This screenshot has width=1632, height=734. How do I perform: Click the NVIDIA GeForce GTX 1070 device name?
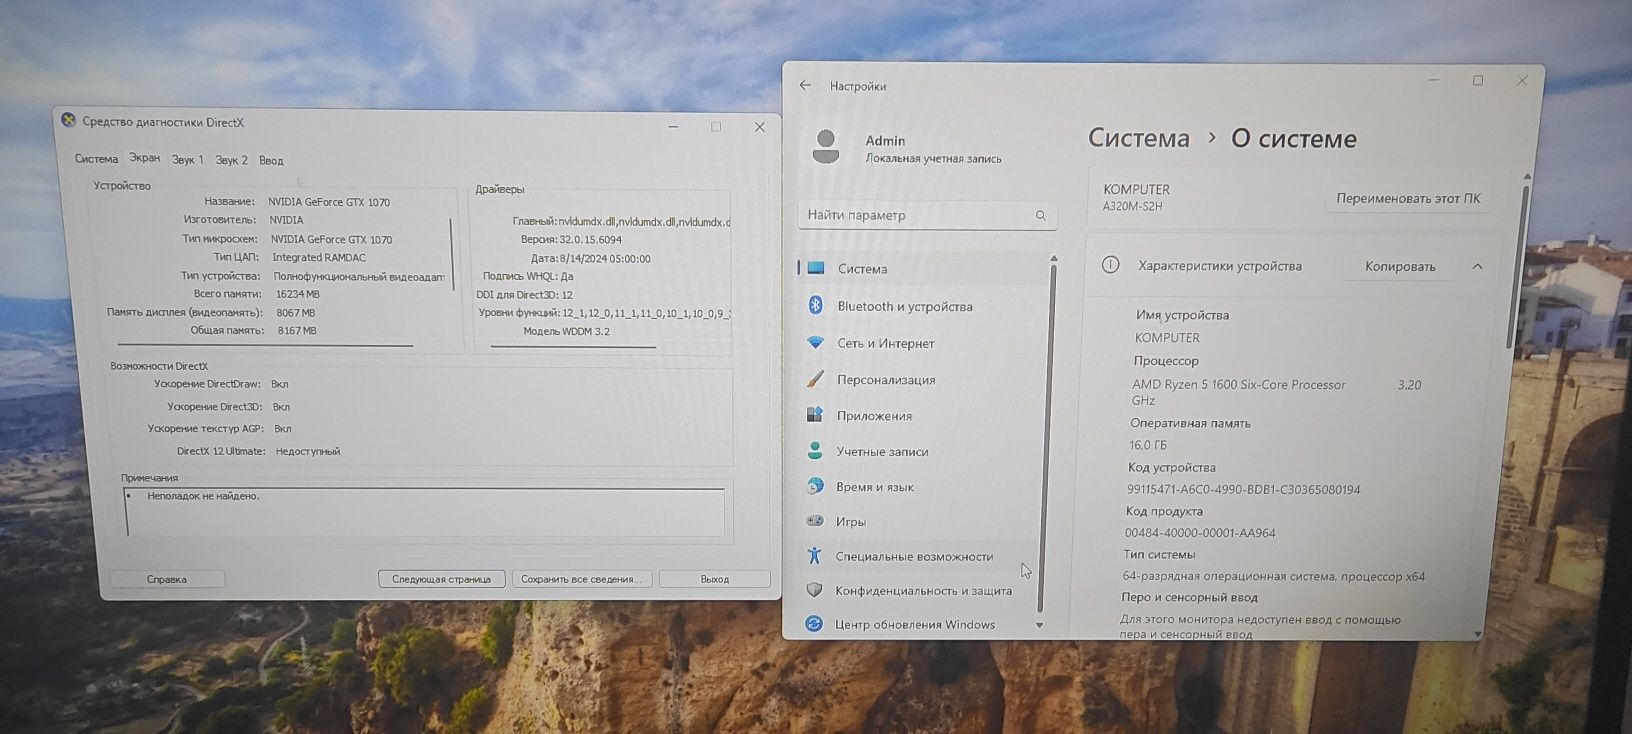[x=329, y=202]
